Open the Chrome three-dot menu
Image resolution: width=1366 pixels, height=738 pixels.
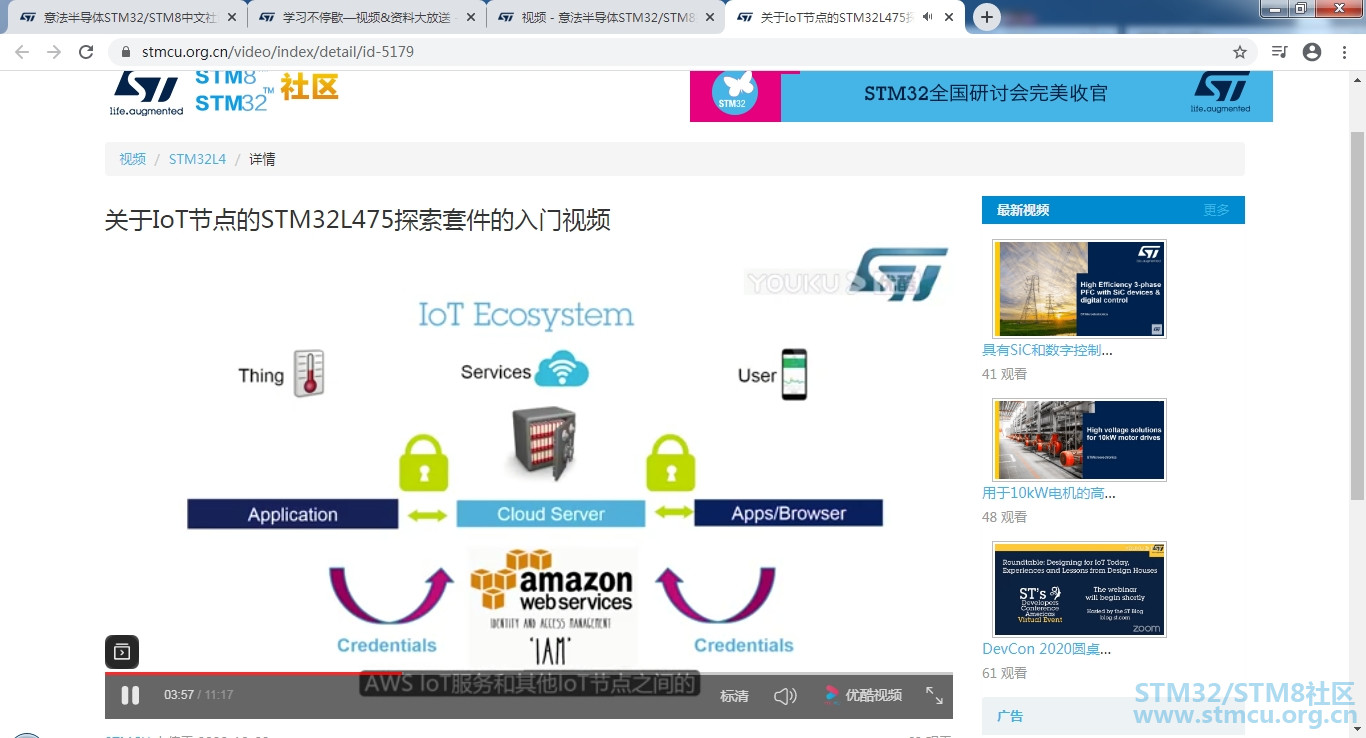click(x=1344, y=52)
